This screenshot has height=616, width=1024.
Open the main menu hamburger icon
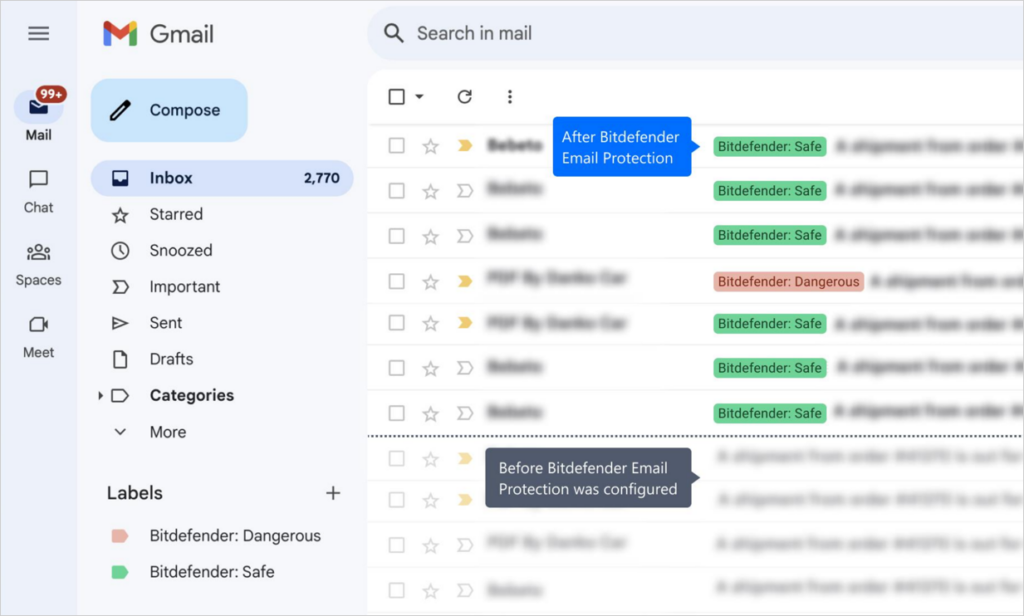[39, 33]
